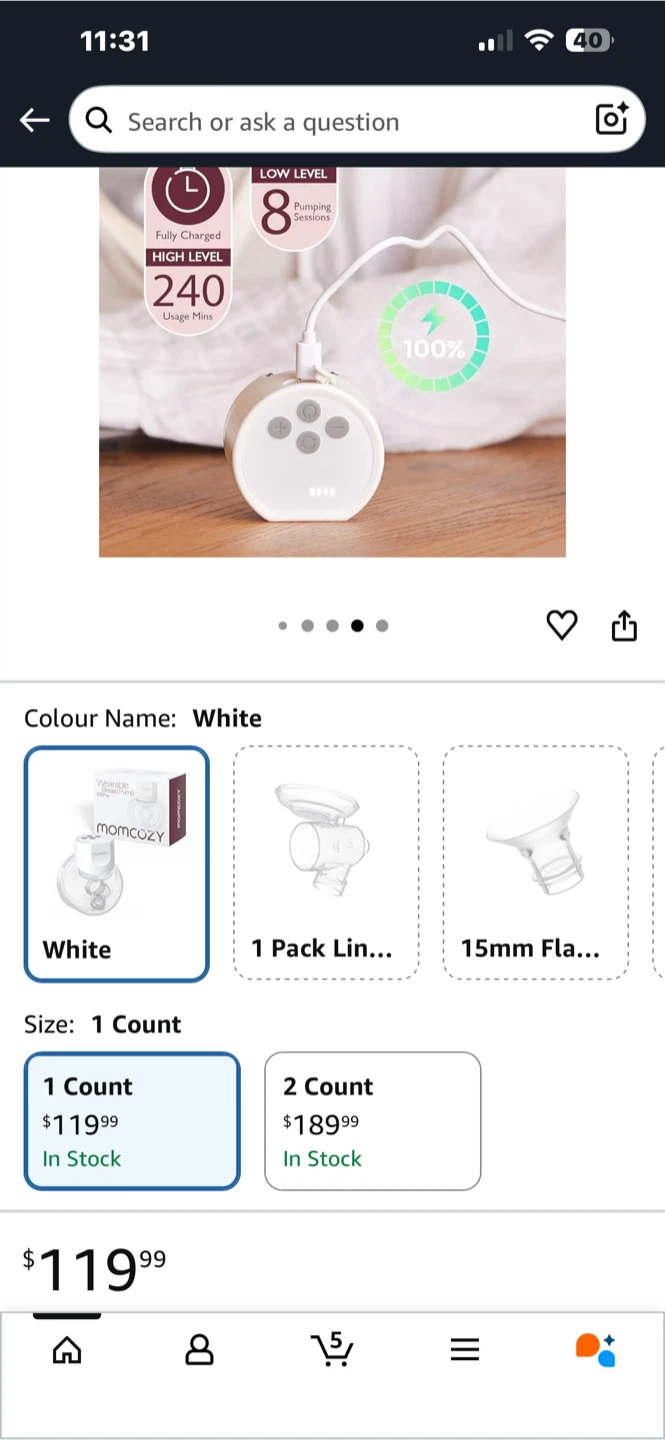The height and width of the screenshot is (1440, 665).
Task: Tap the share icon
Action: pyautogui.click(x=624, y=626)
